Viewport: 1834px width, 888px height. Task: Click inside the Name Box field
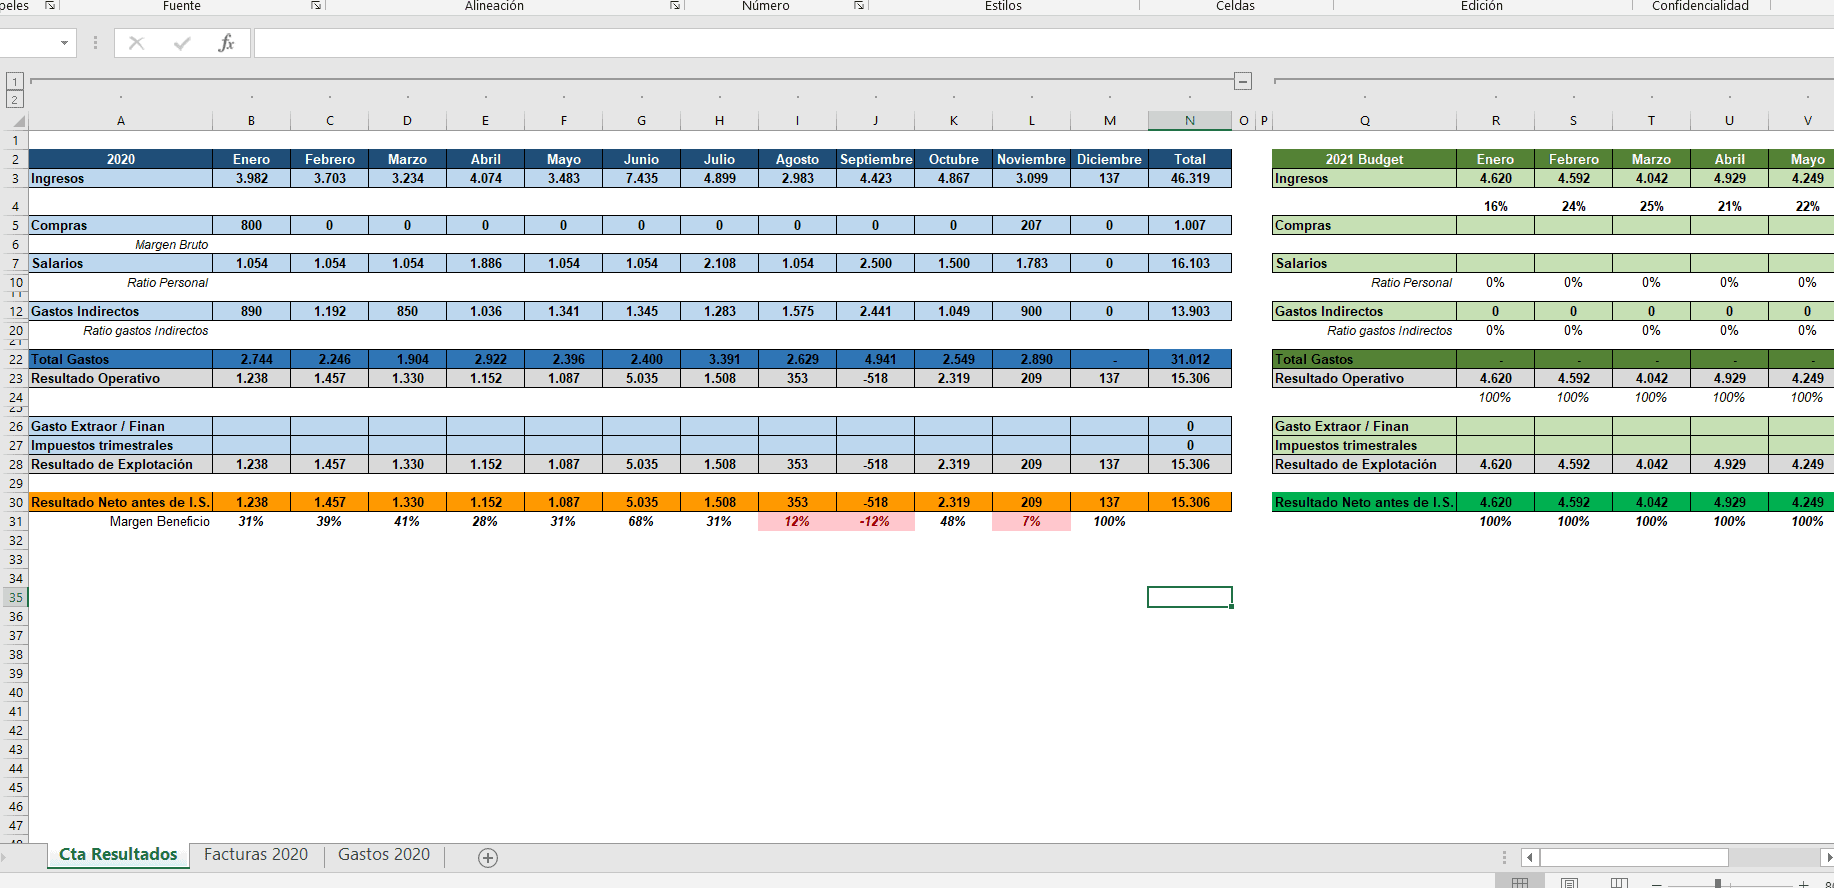(27, 43)
